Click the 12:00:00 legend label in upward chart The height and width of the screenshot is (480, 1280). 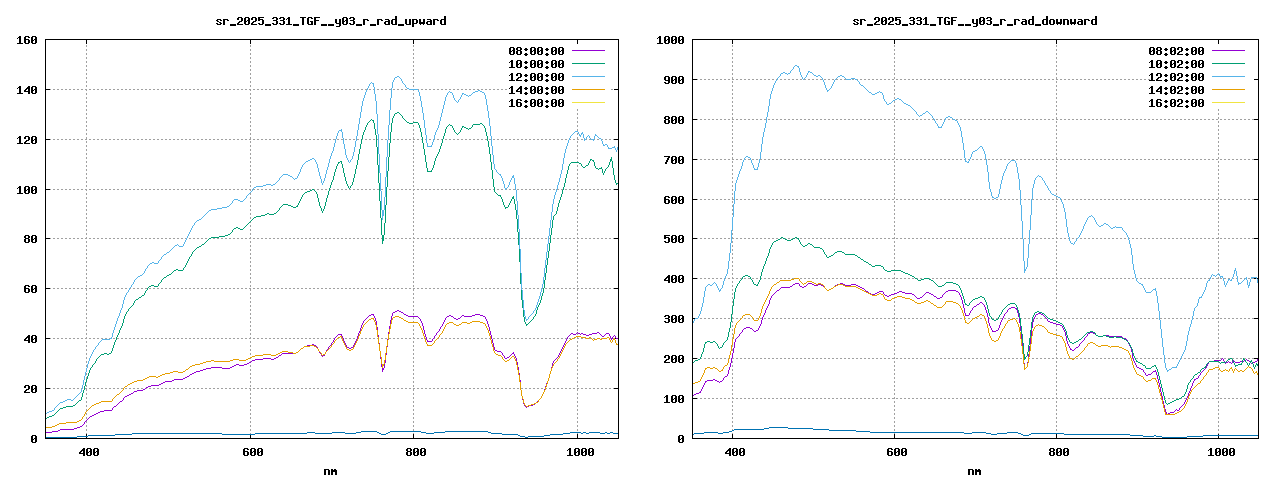[x=534, y=77]
